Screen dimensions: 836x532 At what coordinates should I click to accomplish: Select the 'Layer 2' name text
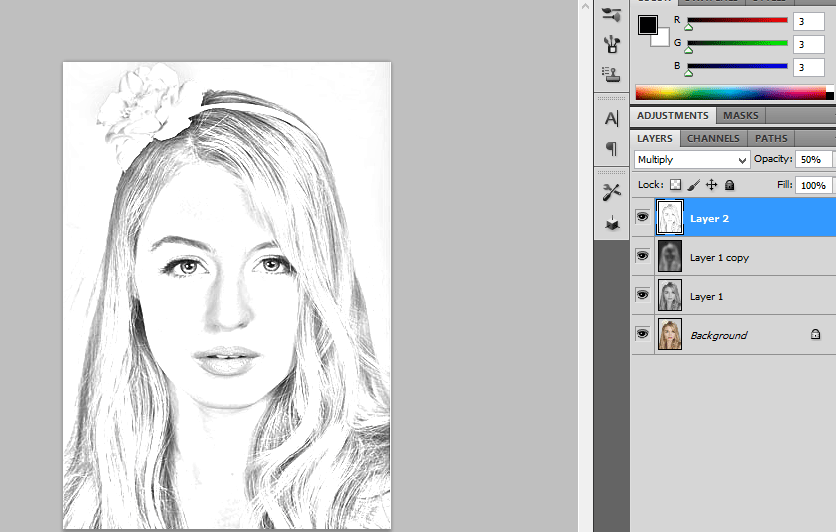(x=709, y=219)
